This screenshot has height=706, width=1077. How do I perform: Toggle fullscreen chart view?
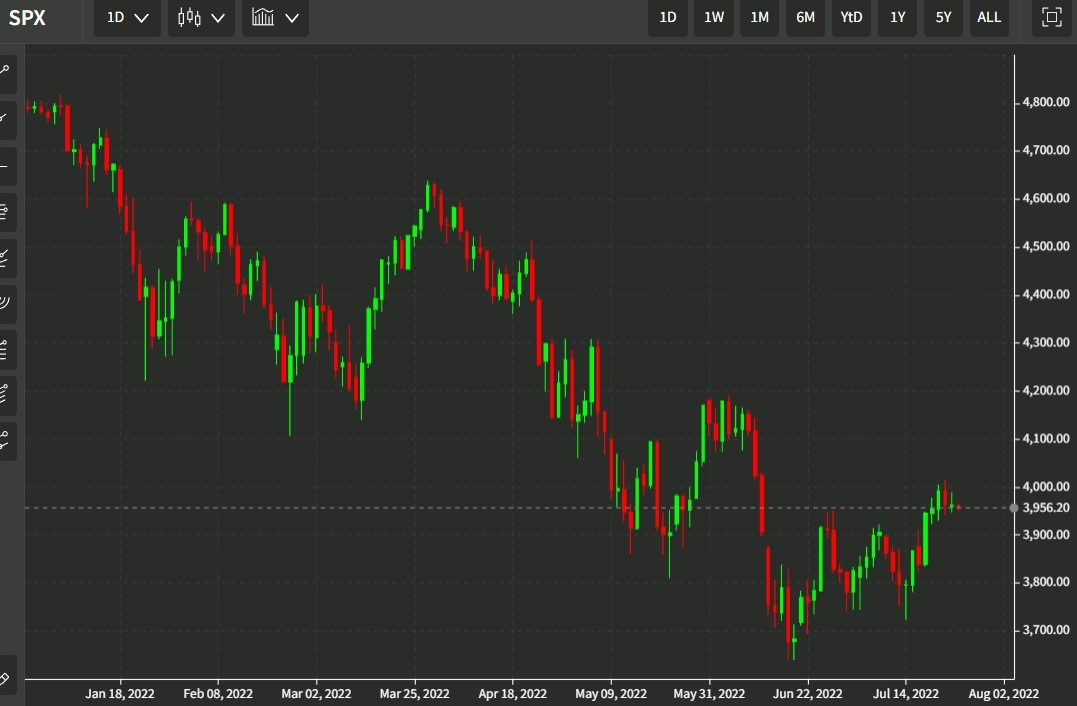pos(1052,18)
